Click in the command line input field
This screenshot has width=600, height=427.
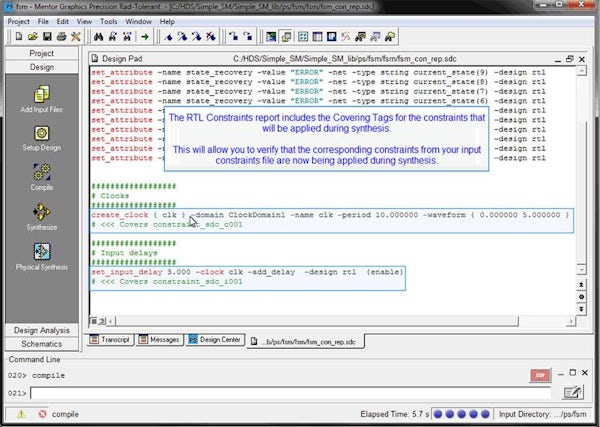(290, 393)
